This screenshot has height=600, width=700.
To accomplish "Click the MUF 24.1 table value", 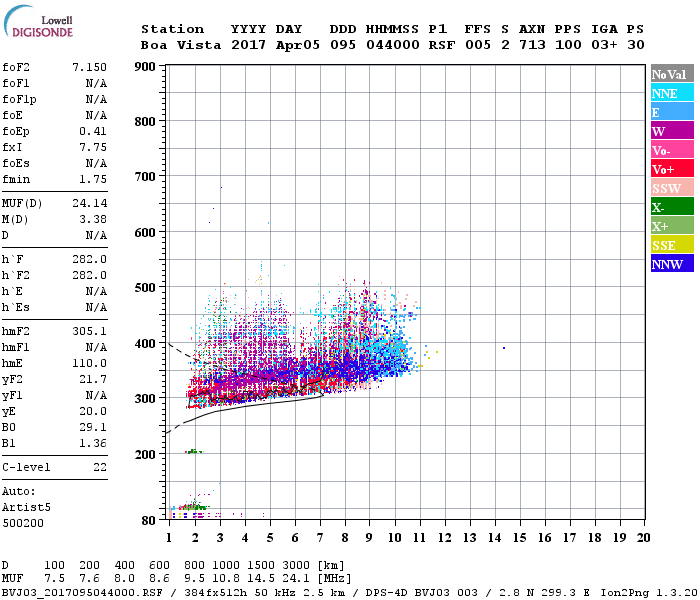I will point(296,579).
